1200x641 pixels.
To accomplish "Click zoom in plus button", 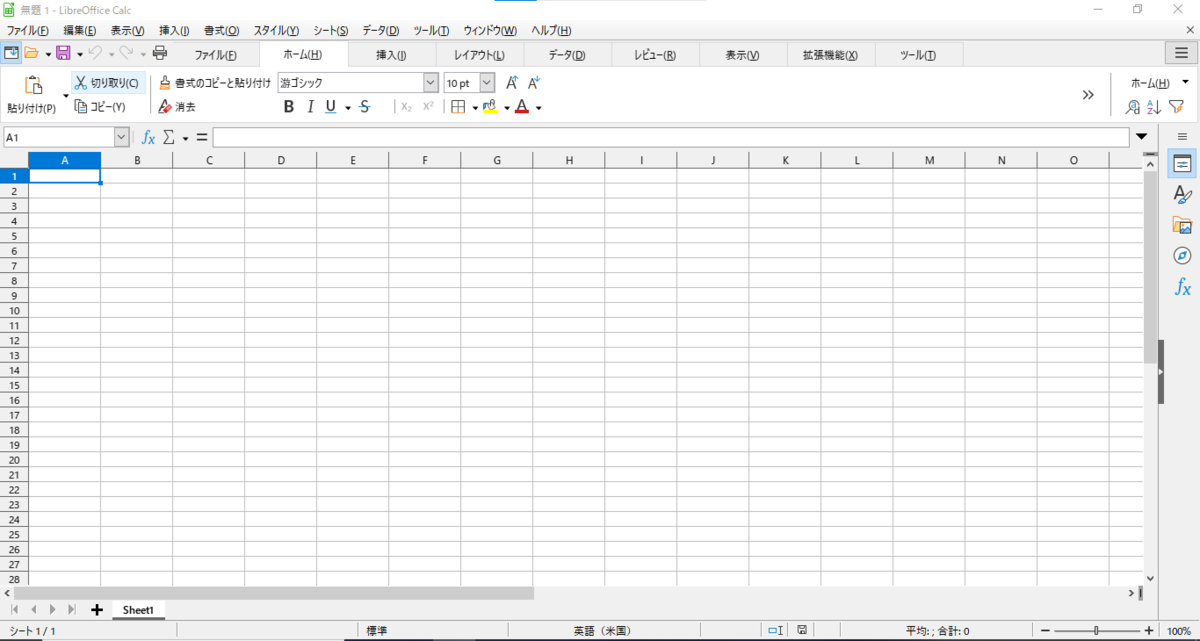I will point(1149,631).
